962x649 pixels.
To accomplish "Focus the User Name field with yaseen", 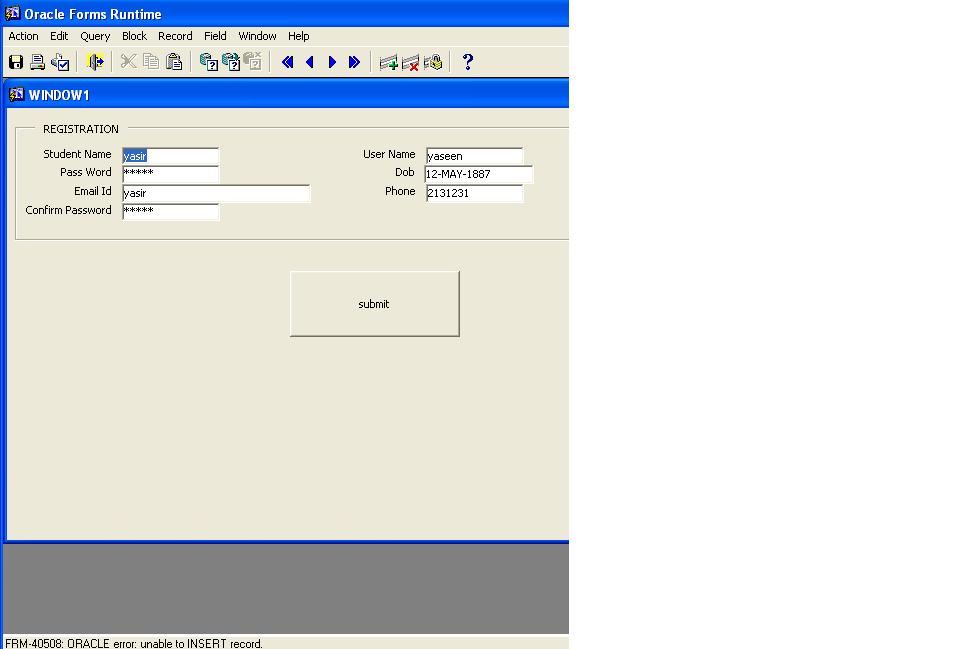I will [474, 156].
